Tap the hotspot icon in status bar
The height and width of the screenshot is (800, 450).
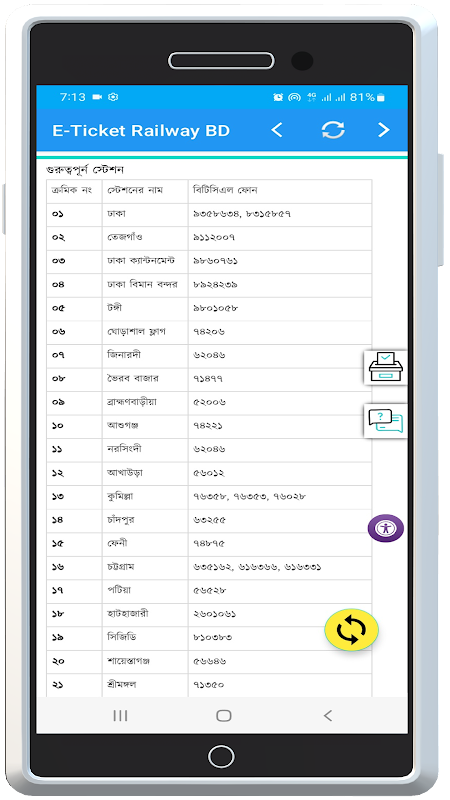pyautogui.click(x=294, y=97)
